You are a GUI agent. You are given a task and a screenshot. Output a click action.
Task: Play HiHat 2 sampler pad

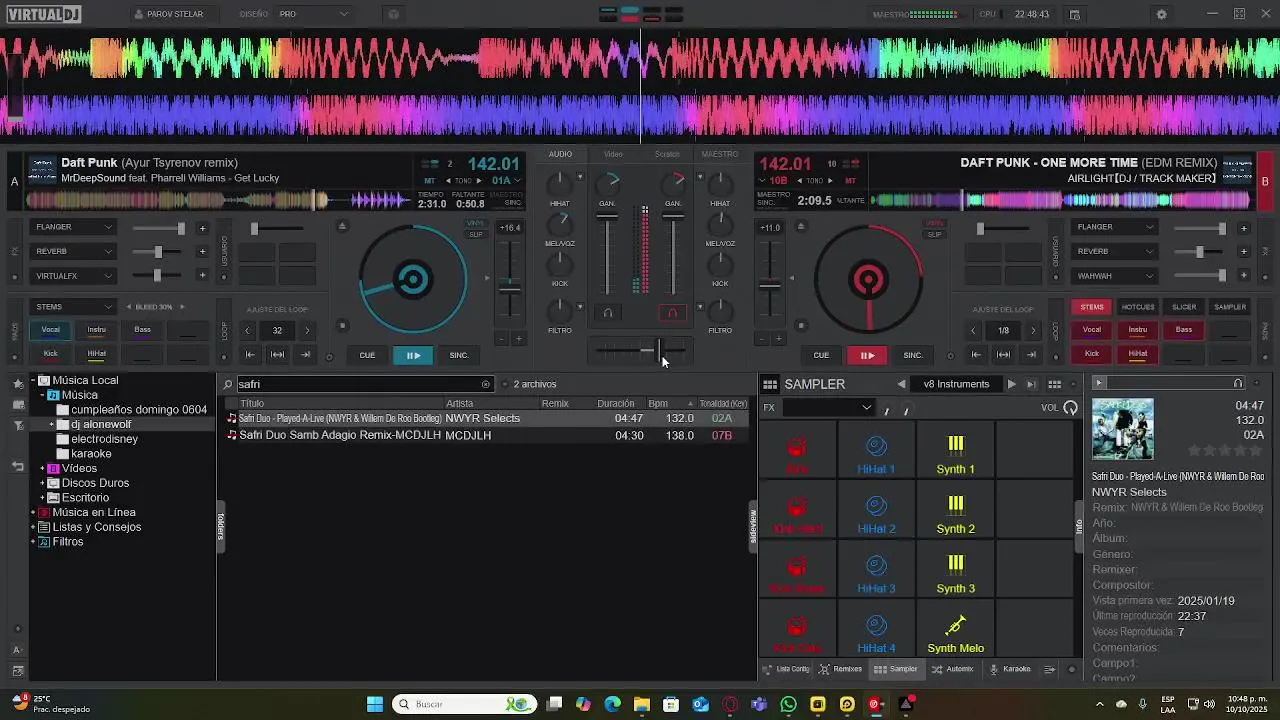(x=876, y=512)
